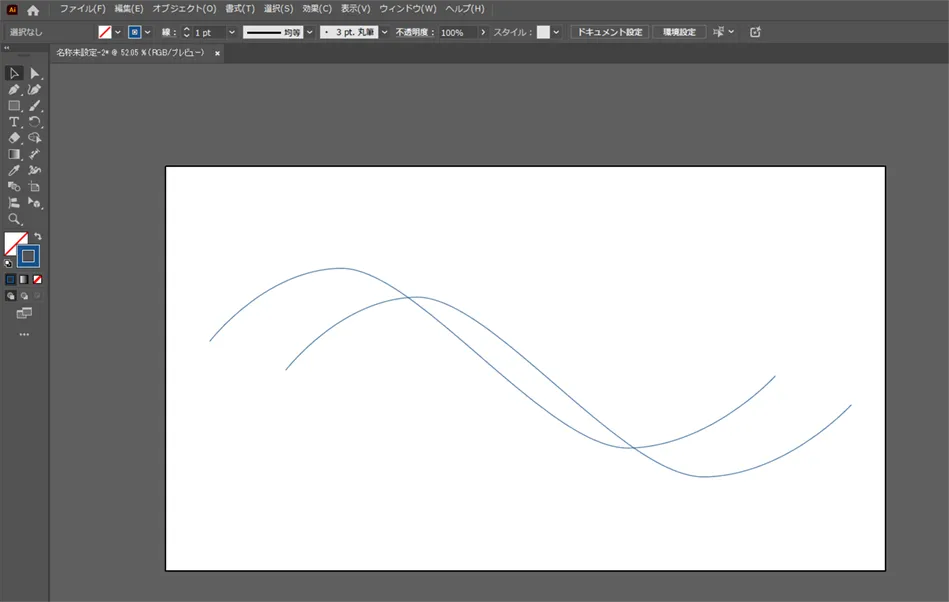Open the オブジェクト(O) menu
Screen dimensions: 949x602
click(x=184, y=9)
